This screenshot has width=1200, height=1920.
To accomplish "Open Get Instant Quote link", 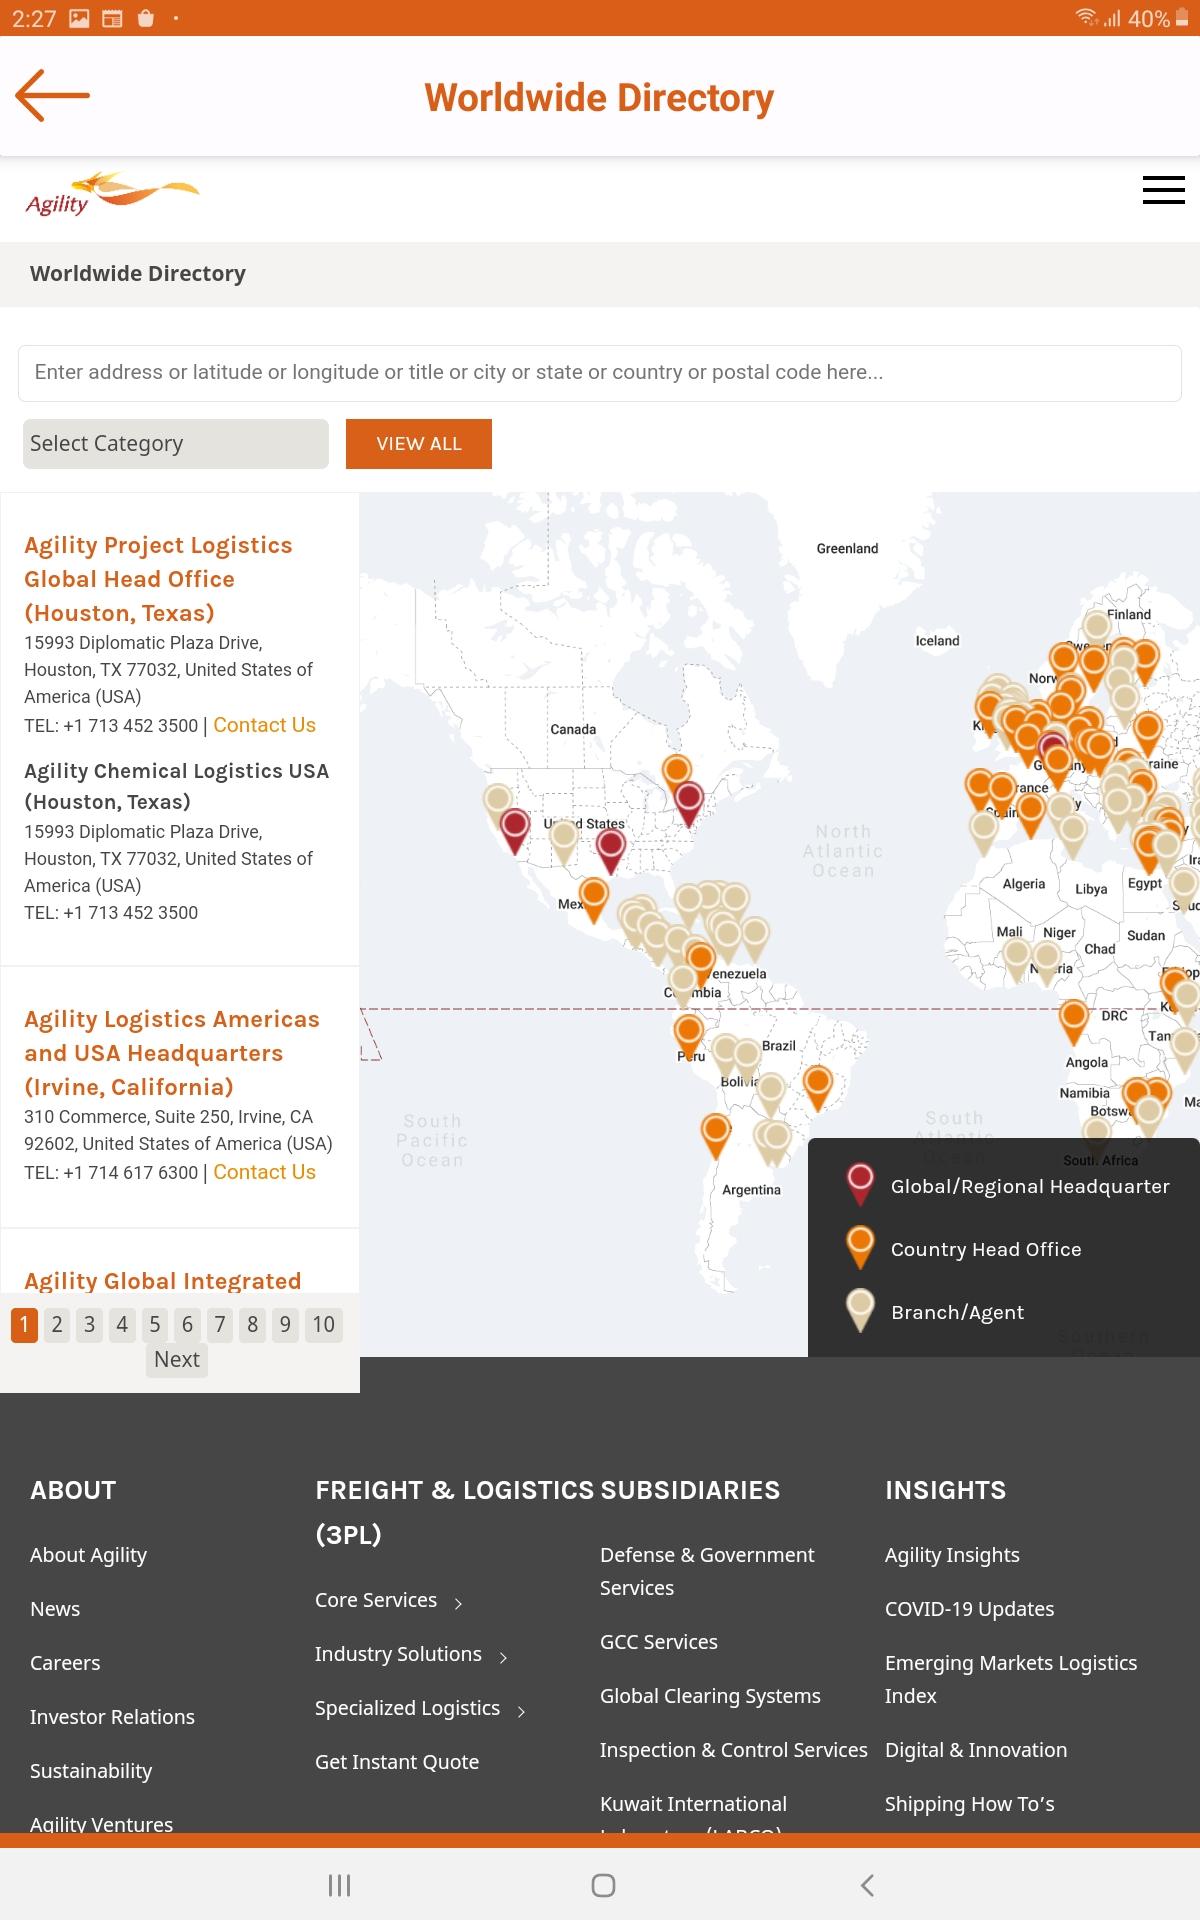I will tap(397, 1762).
